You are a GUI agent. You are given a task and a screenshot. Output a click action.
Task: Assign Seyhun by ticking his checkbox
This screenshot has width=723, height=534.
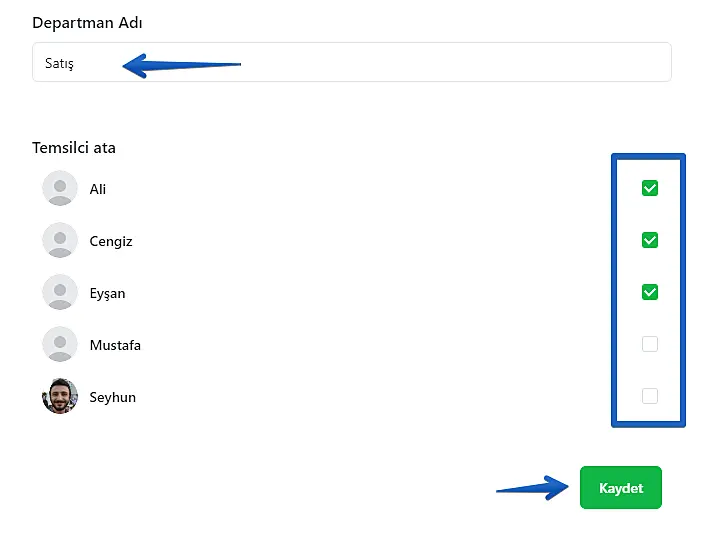point(650,396)
